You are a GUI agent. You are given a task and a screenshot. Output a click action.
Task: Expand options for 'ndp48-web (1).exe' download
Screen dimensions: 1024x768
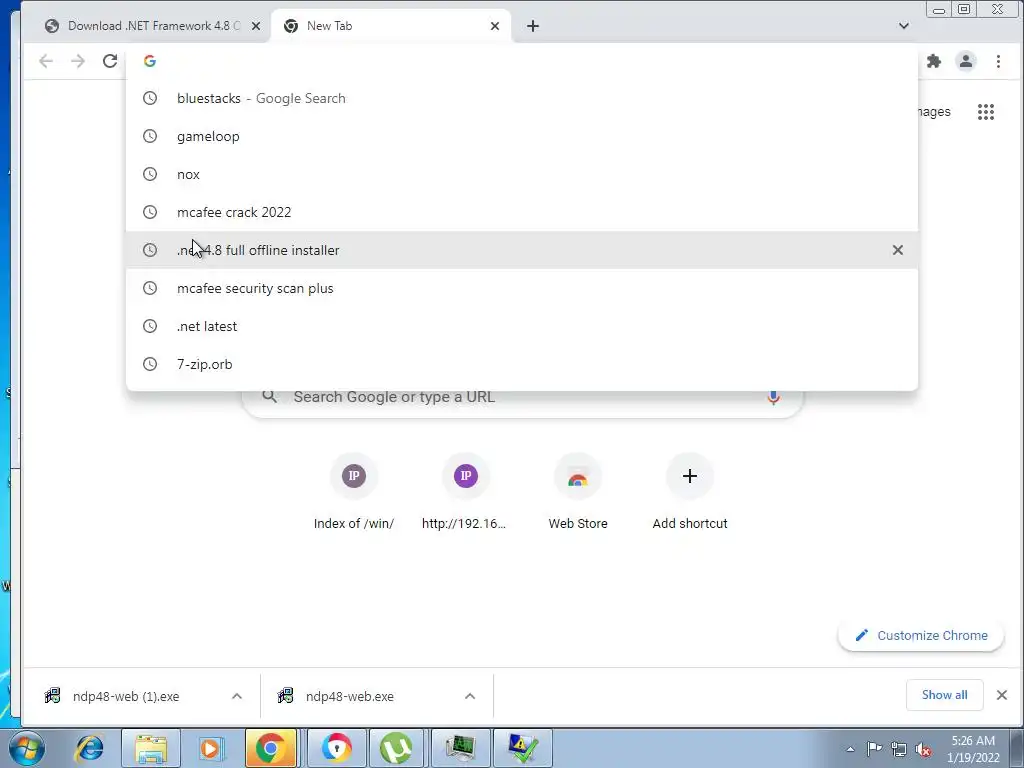(237, 696)
